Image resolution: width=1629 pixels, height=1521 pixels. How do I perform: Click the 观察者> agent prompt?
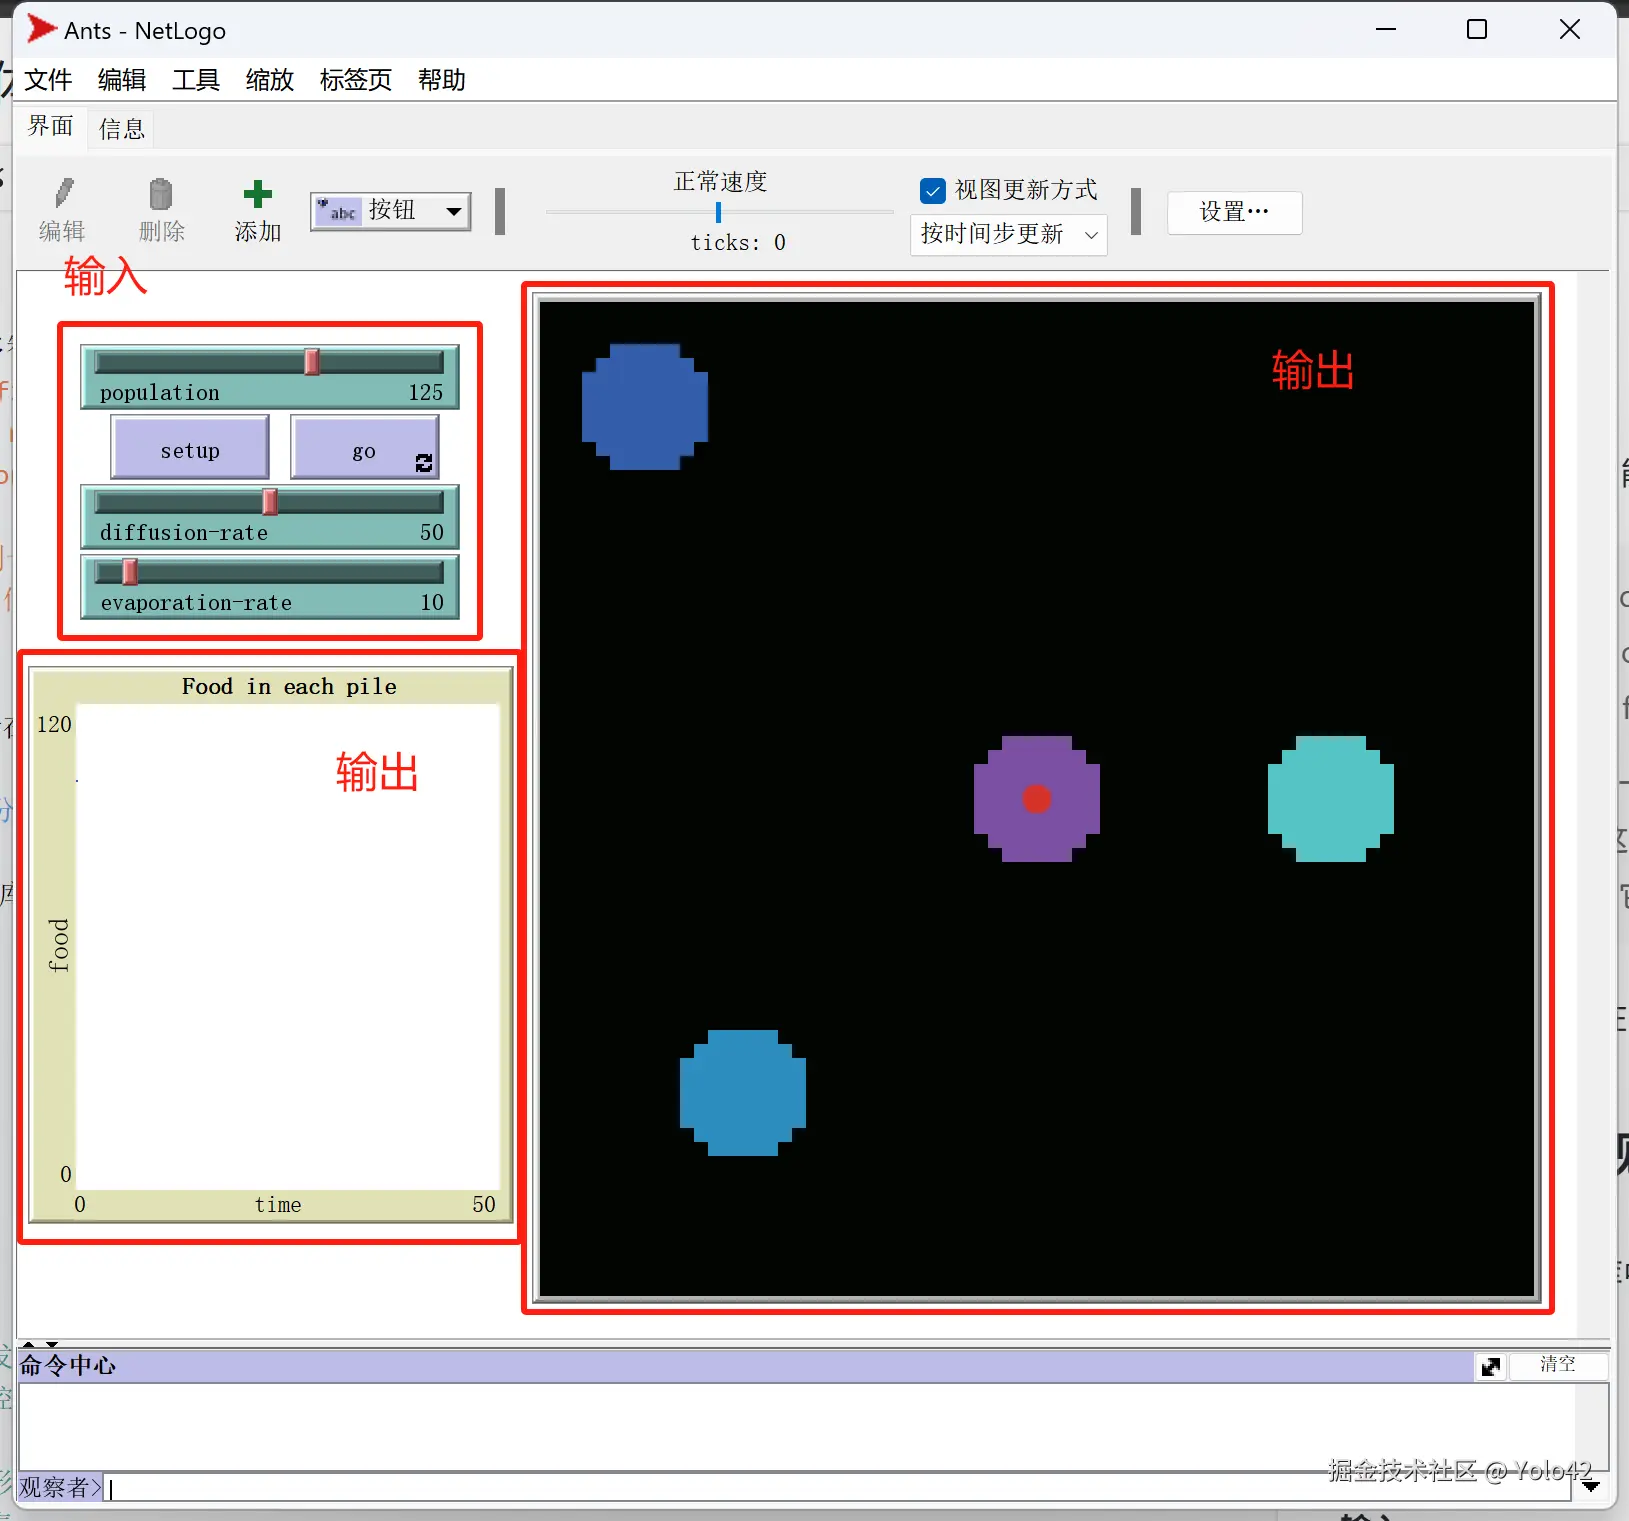tap(61, 1487)
